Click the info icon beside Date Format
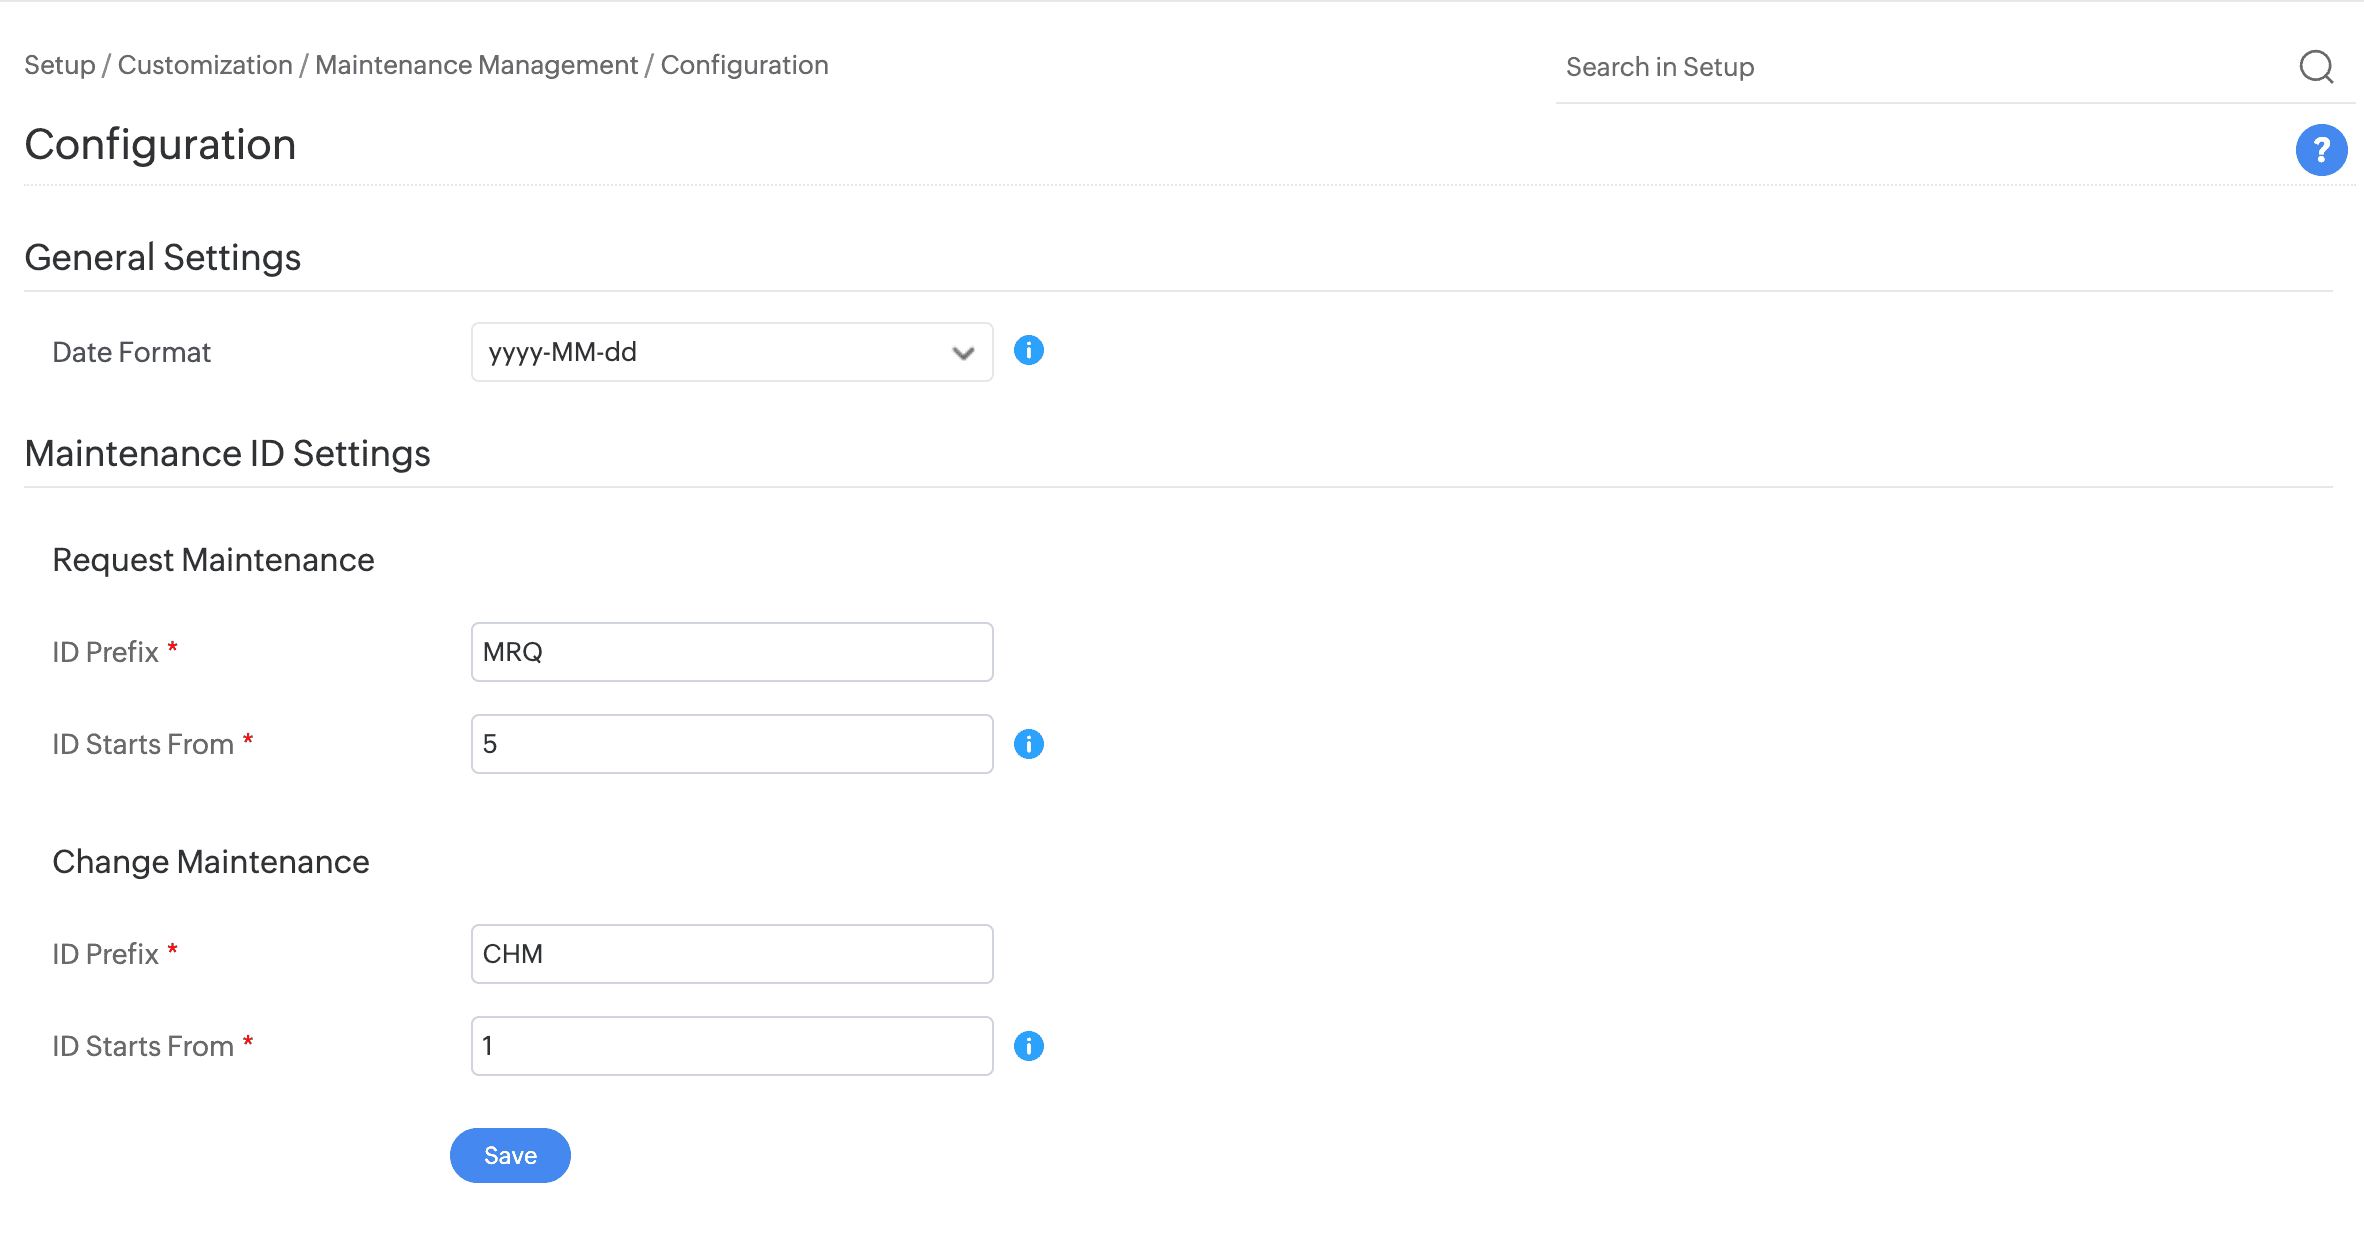Viewport: 2364px width, 1236px height. (x=1028, y=351)
